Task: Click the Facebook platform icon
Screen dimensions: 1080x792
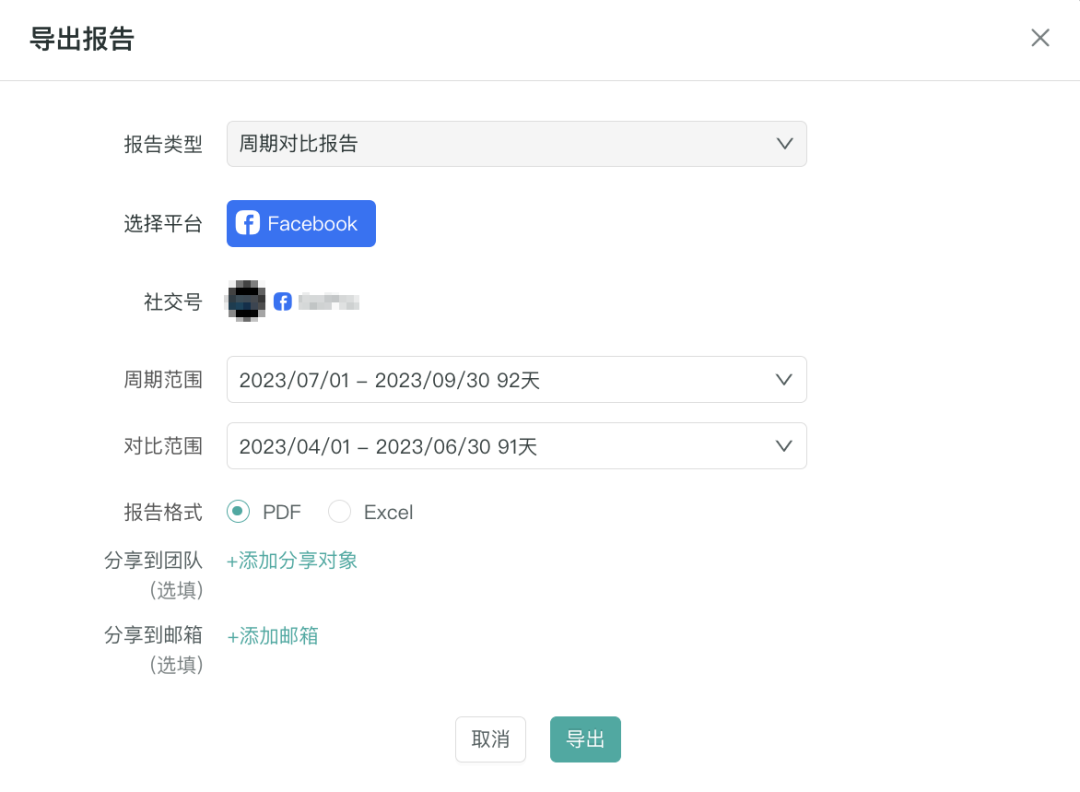Action: pyautogui.click(x=247, y=223)
